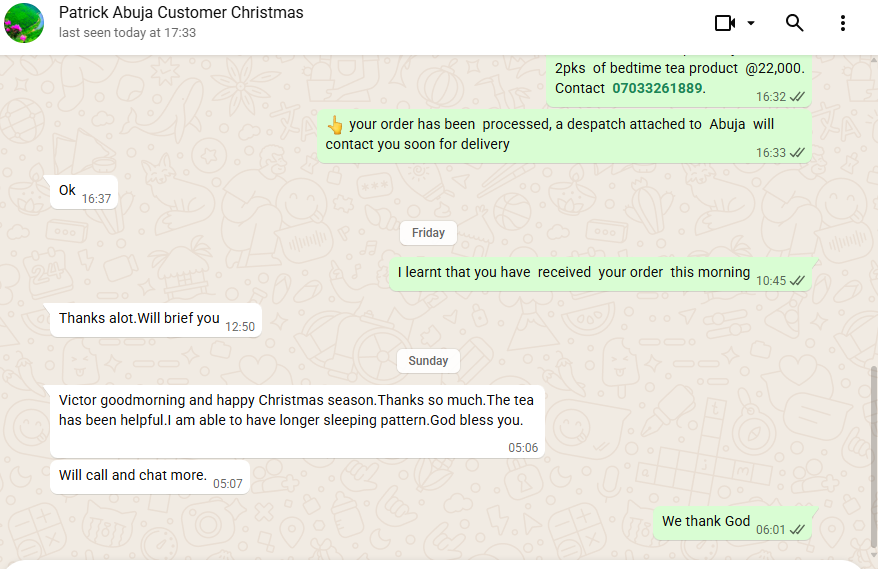Click the 'last seen today at 17:33' status
Viewport: 878px width, 569px height.
(127, 33)
